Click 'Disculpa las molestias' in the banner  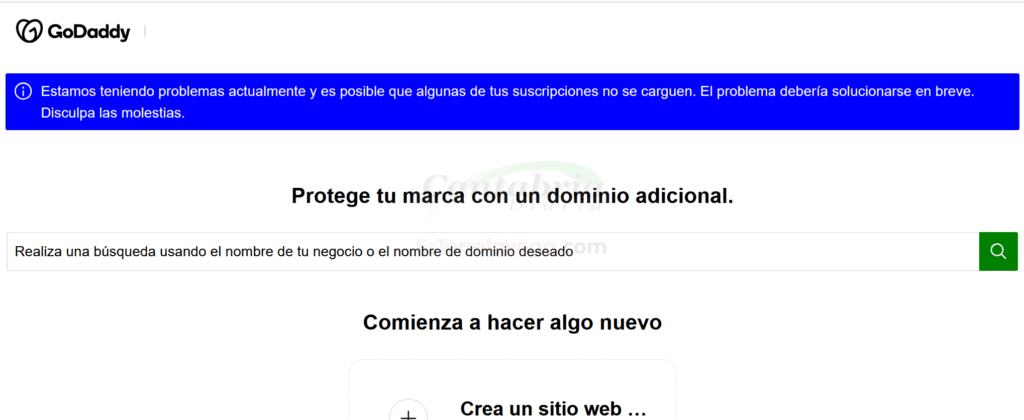pos(112,113)
